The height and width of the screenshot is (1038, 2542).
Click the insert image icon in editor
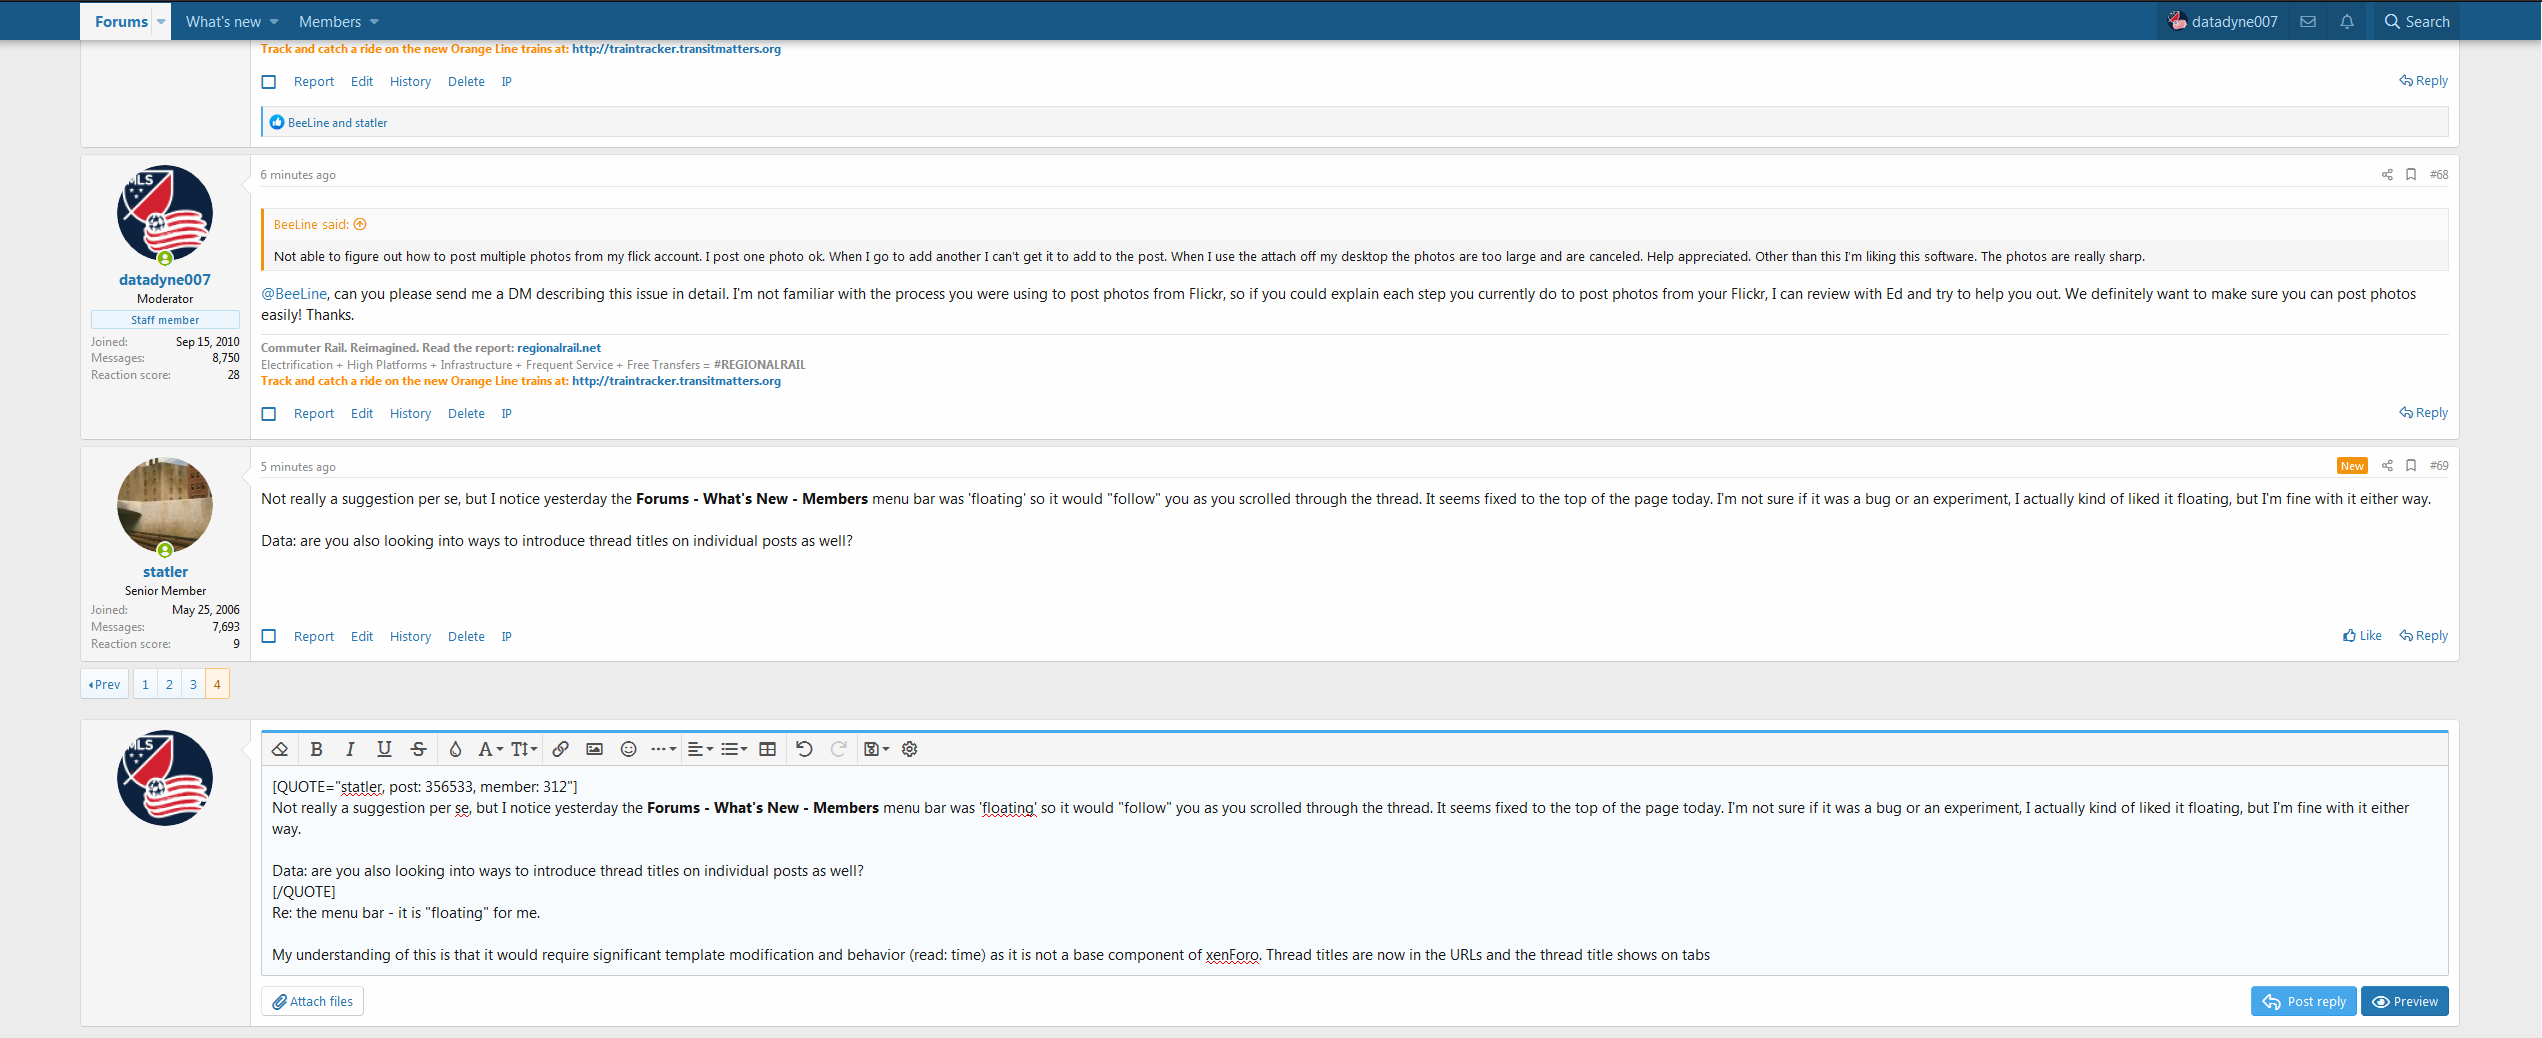tap(594, 749)
